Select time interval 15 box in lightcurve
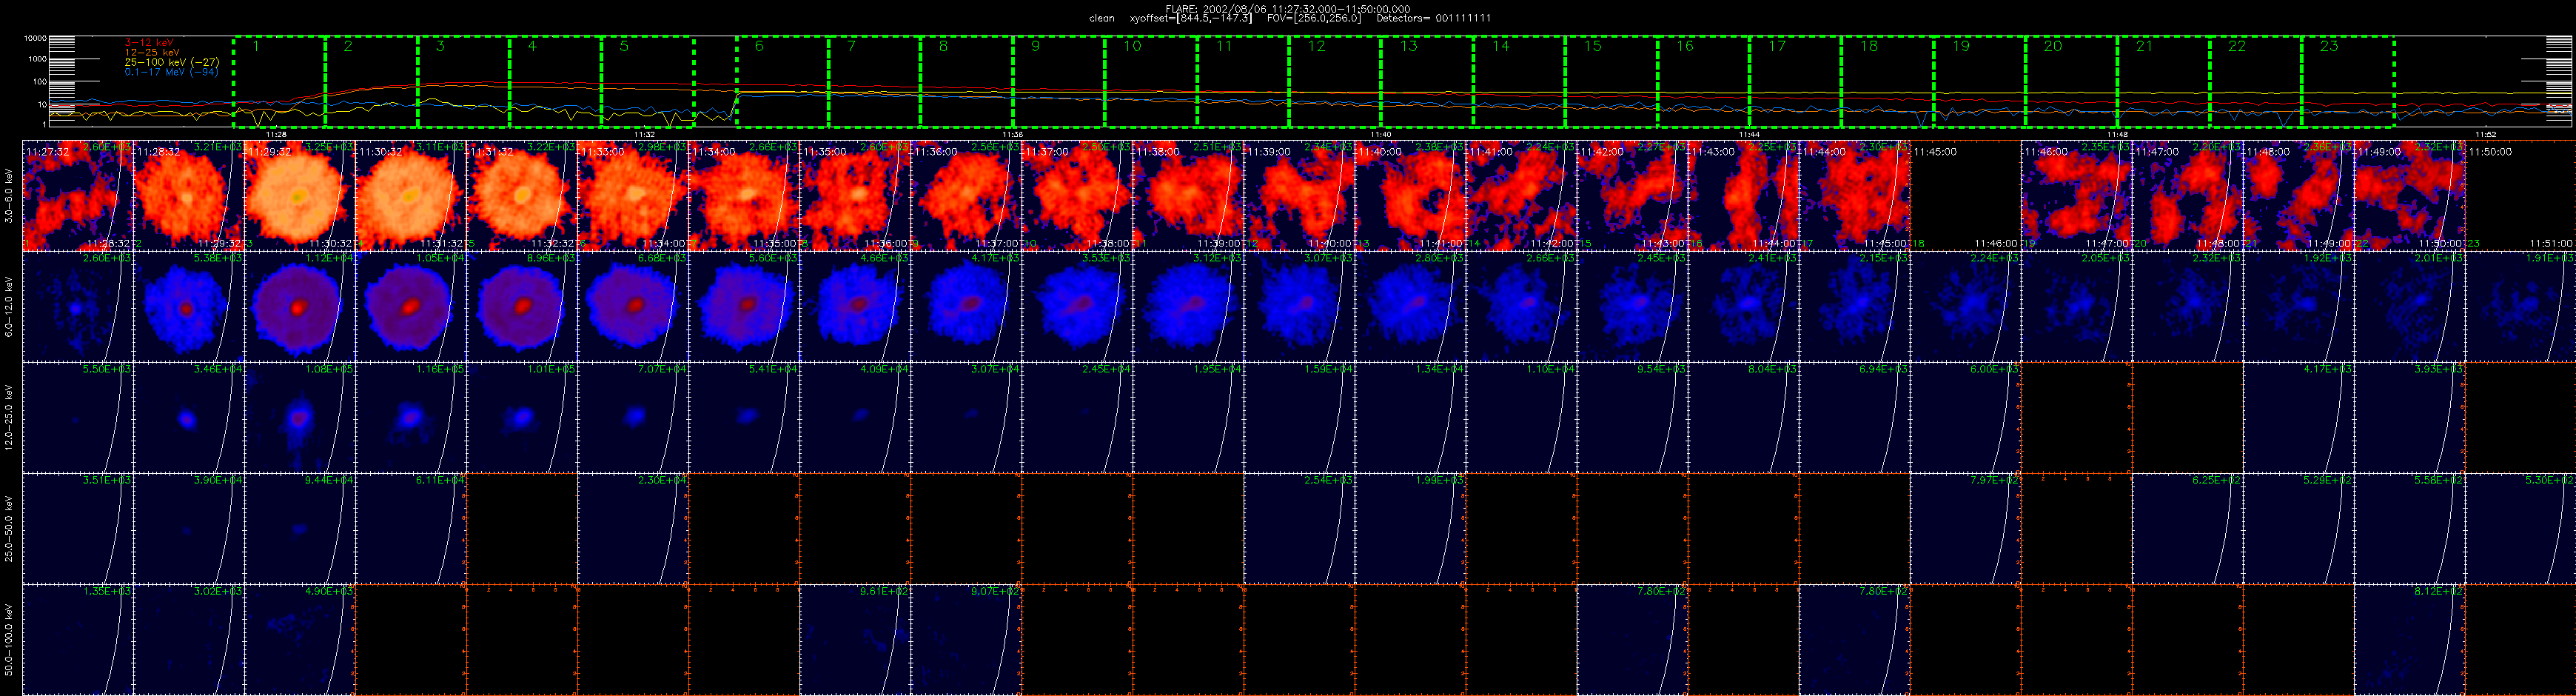The height and width of the screenshot is (696, 2576). [1610, 82]
